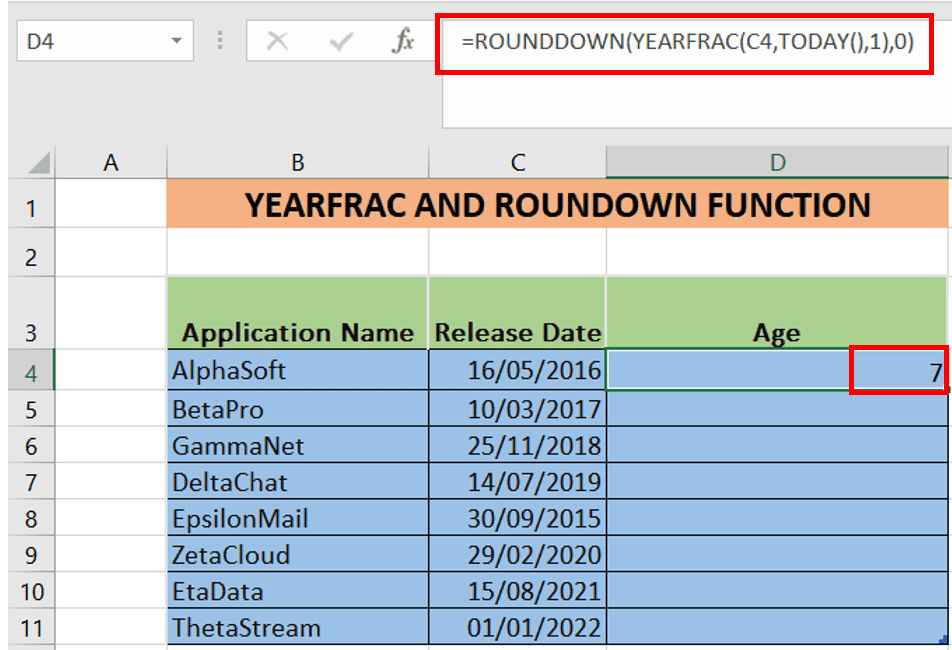Select the date 25/11/2018 cell
952x650 pixels.
tap(517, 445)
